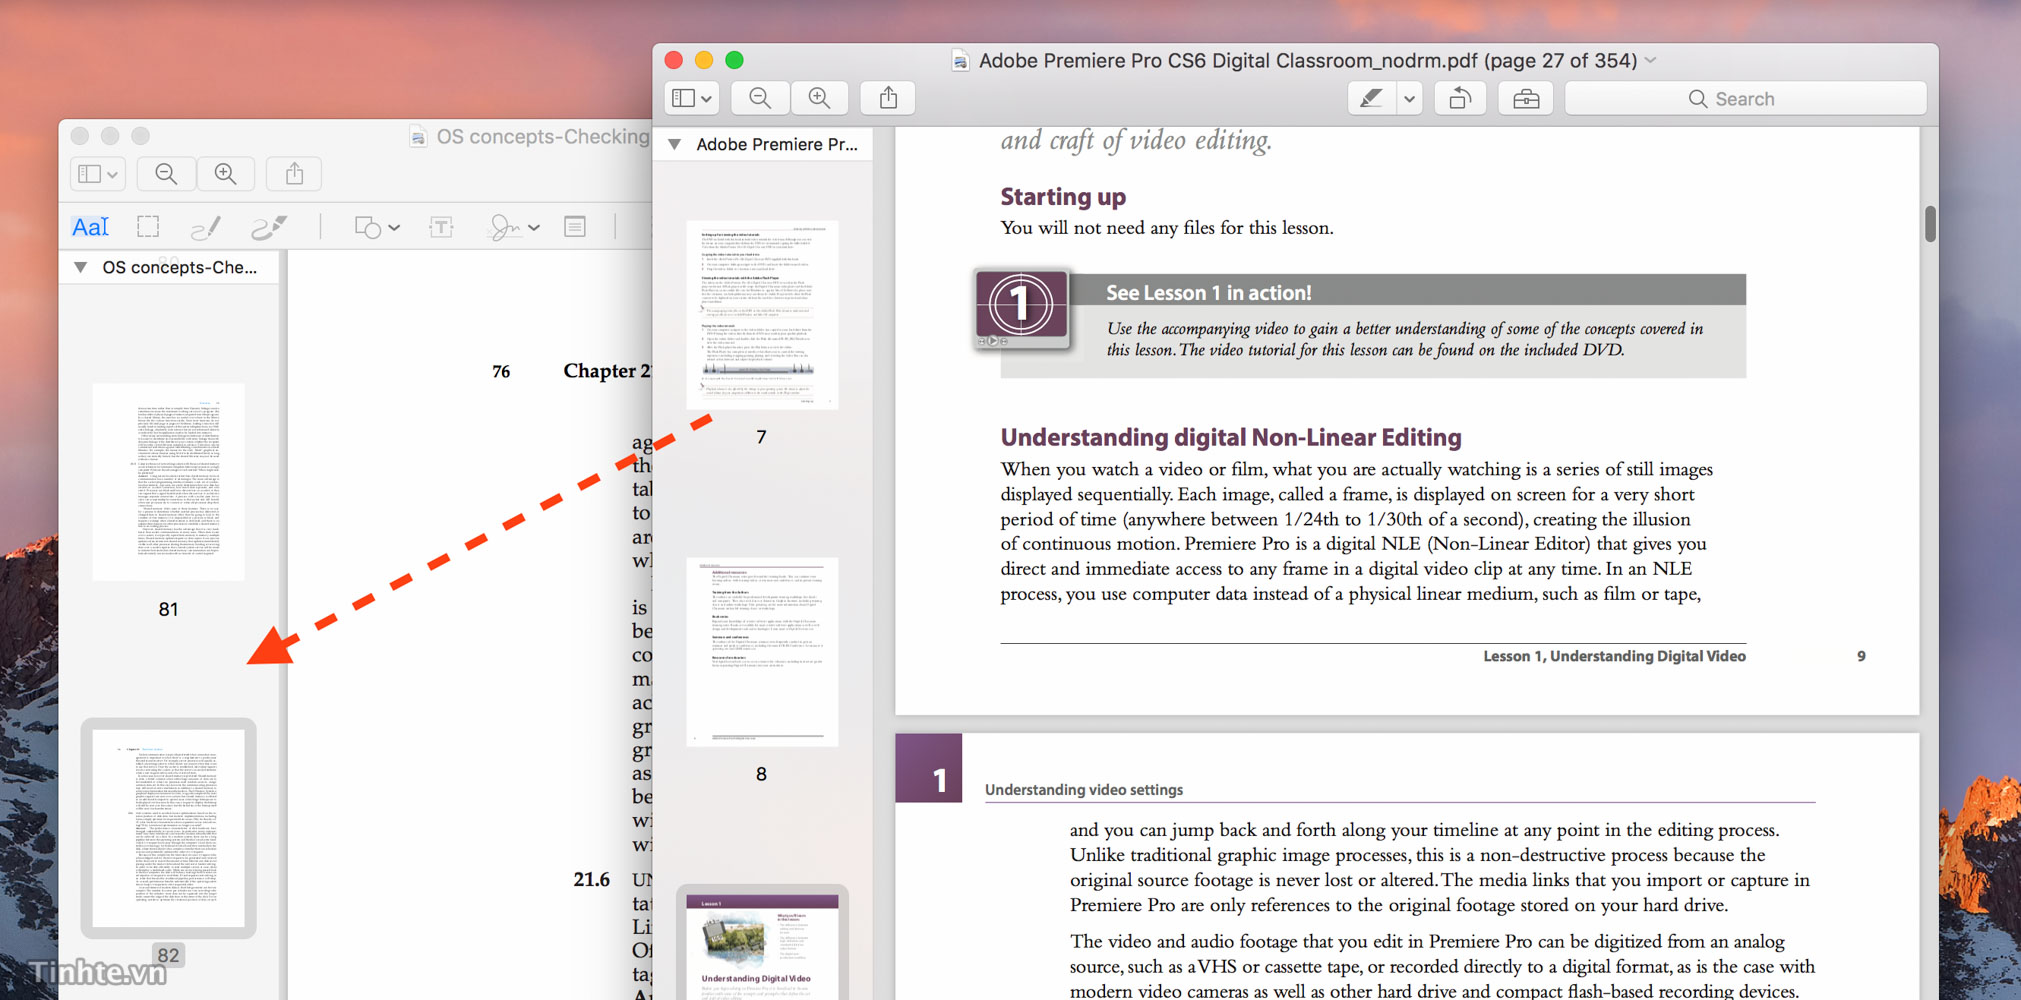The image size is (2021, 1000).
Task: Show the Markup toolbar toolbox icon
Action: 1526,98
